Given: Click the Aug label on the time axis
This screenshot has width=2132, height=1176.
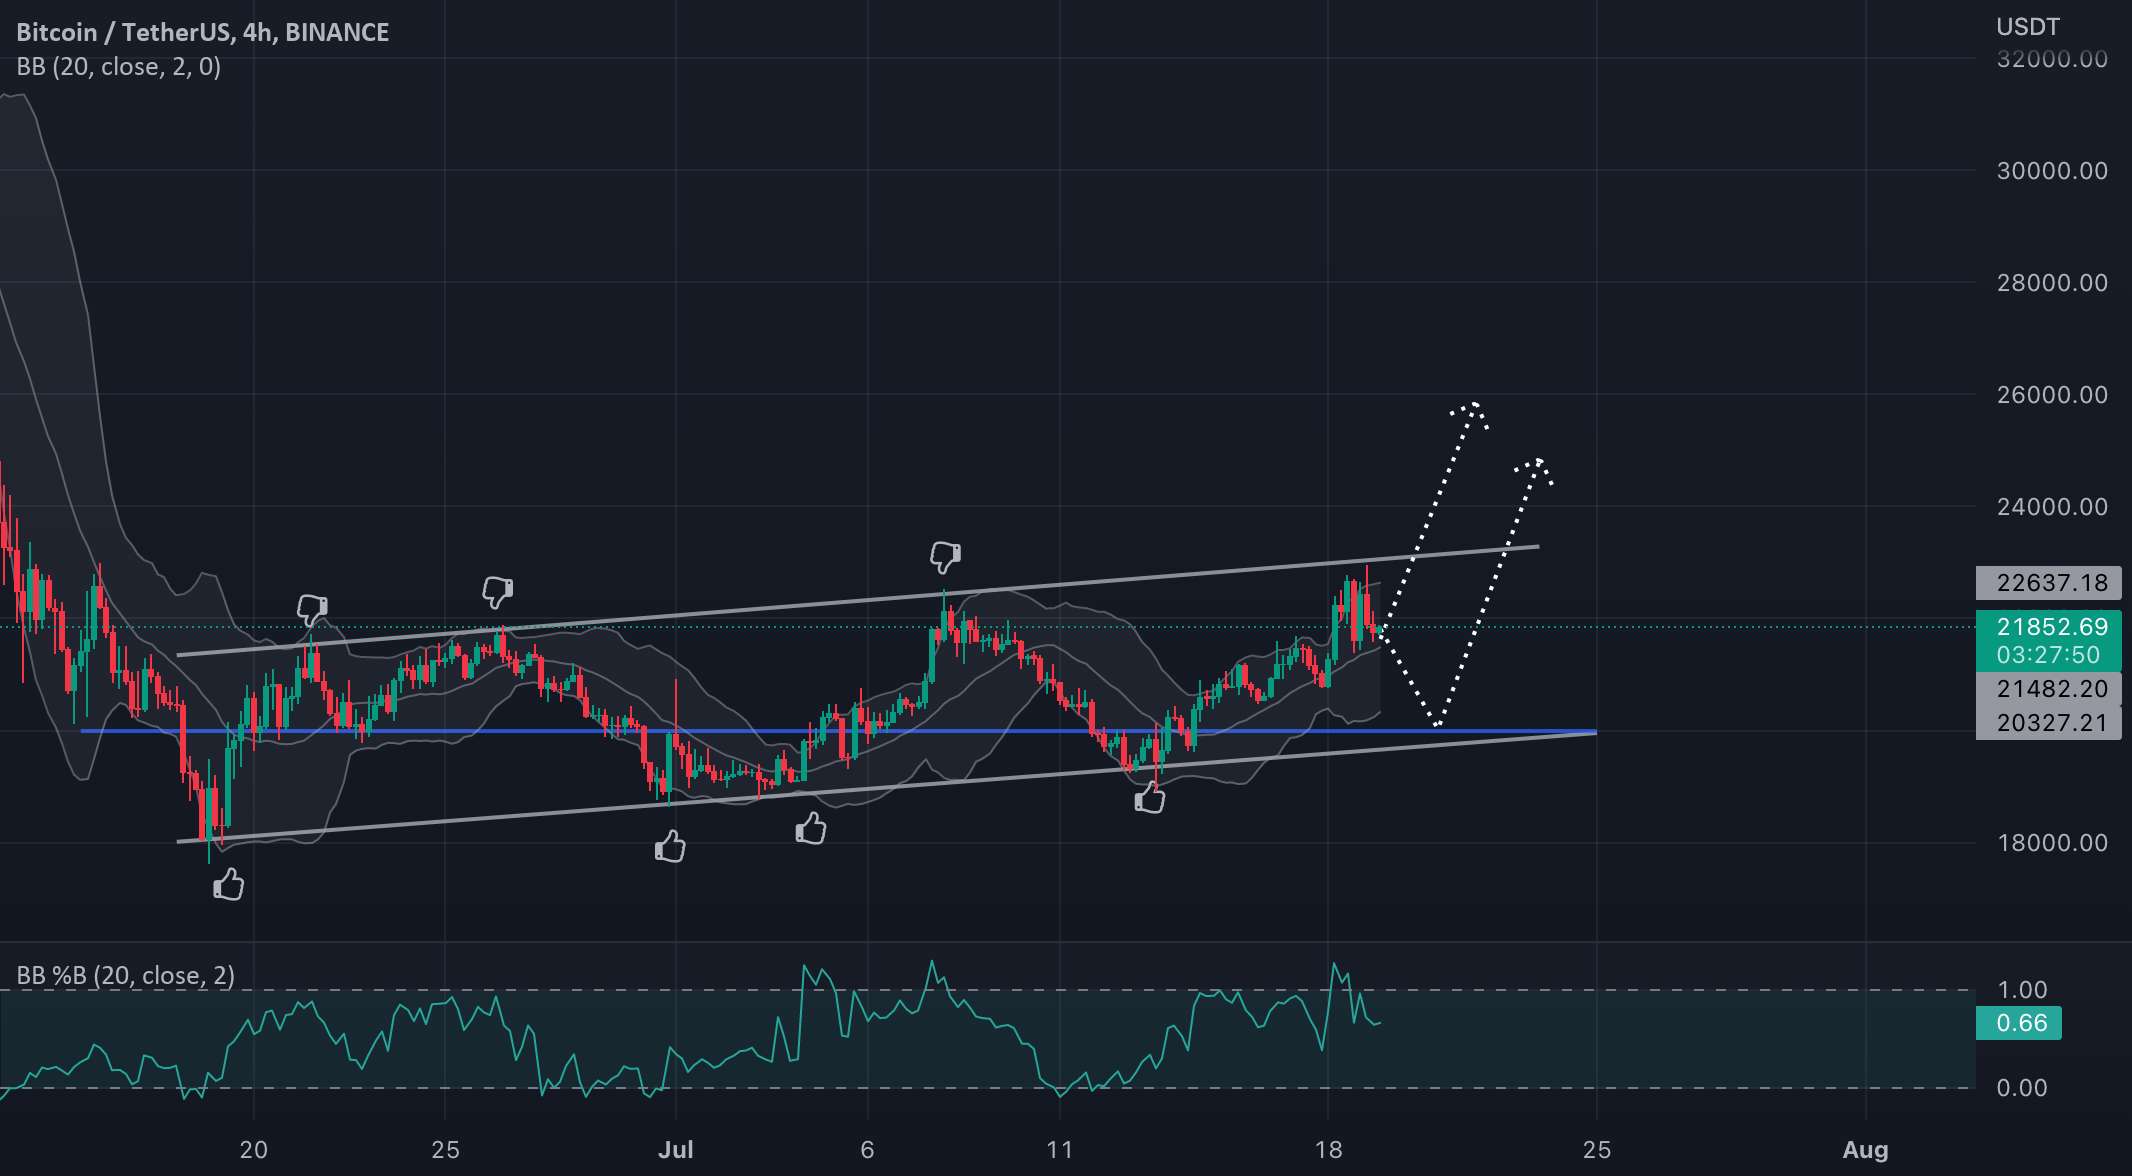Looking at the screenshot, I should (x=1866, y=1150).
